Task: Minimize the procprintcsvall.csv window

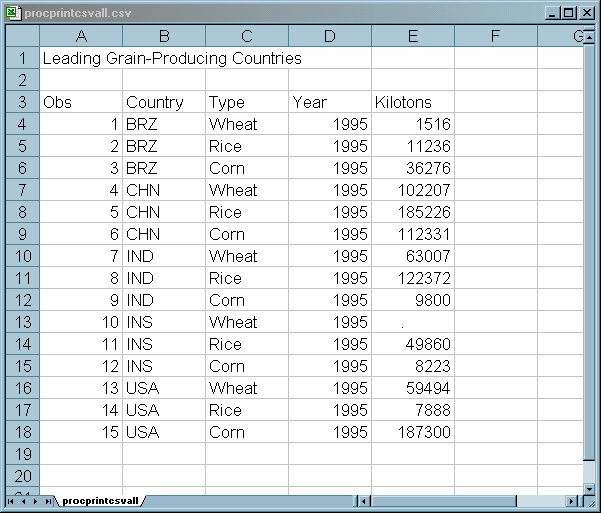Action: (x=552, y=13)
